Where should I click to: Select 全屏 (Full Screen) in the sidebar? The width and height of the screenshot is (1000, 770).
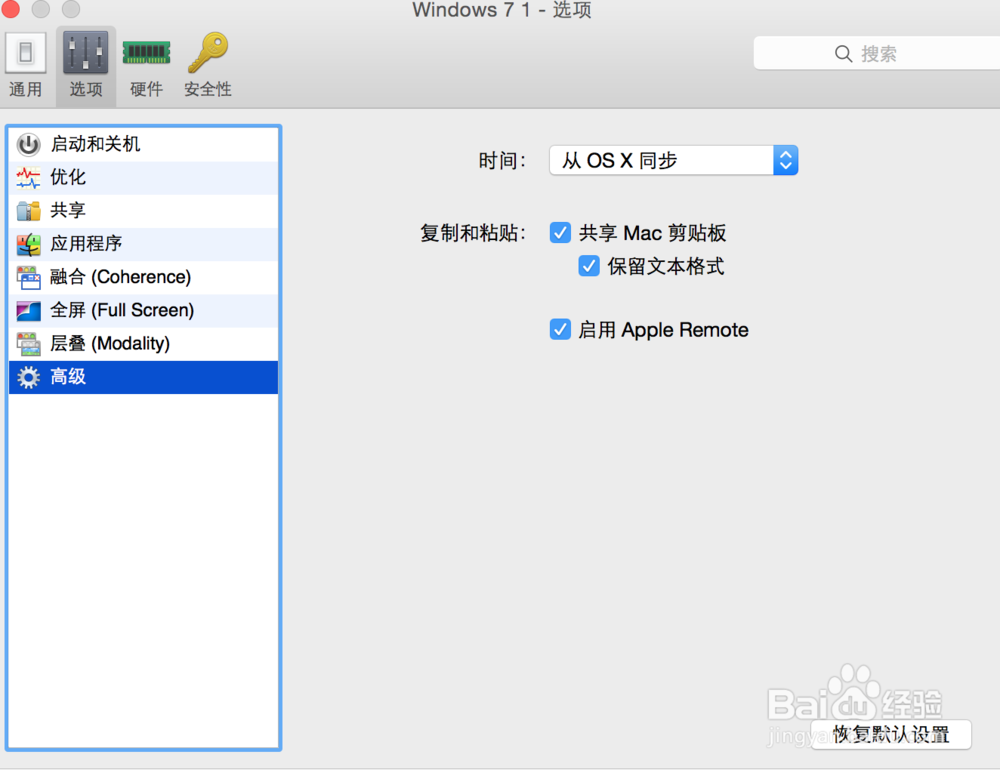pyautogui.click(x=143, y=311)
